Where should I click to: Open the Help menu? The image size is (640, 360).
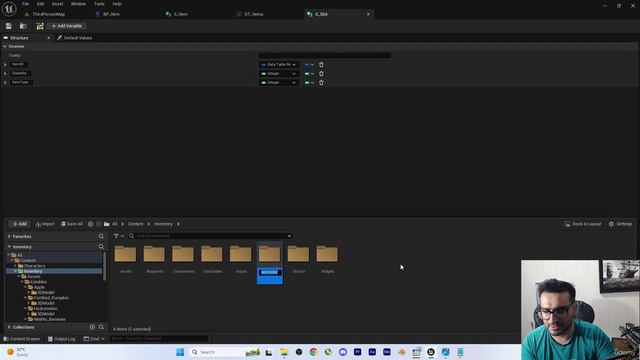coord(117,4)
